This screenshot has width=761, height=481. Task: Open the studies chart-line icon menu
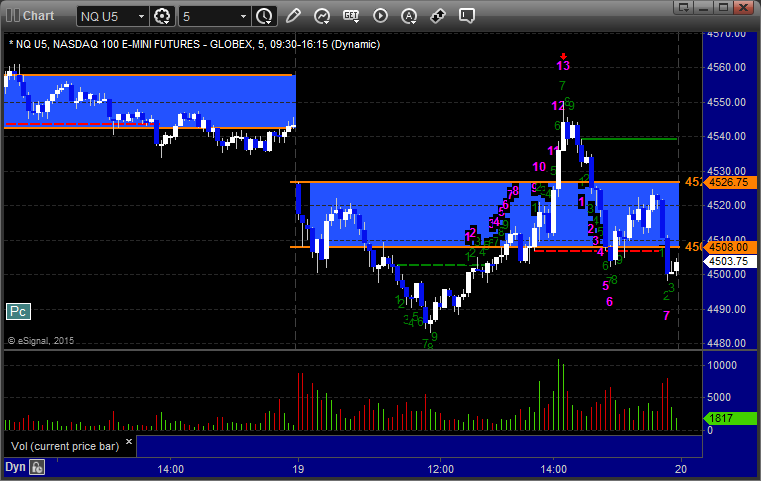click(322, 16)
